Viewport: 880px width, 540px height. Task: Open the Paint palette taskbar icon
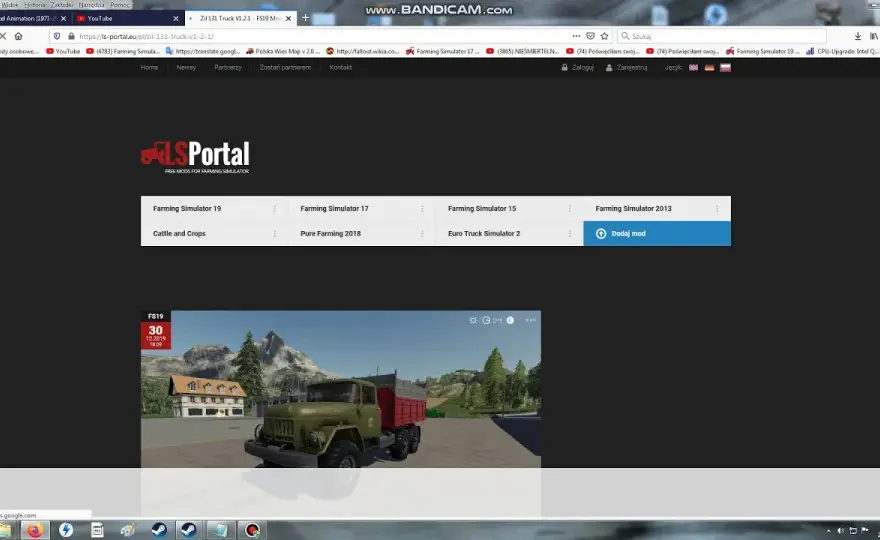tap(128, 530)
